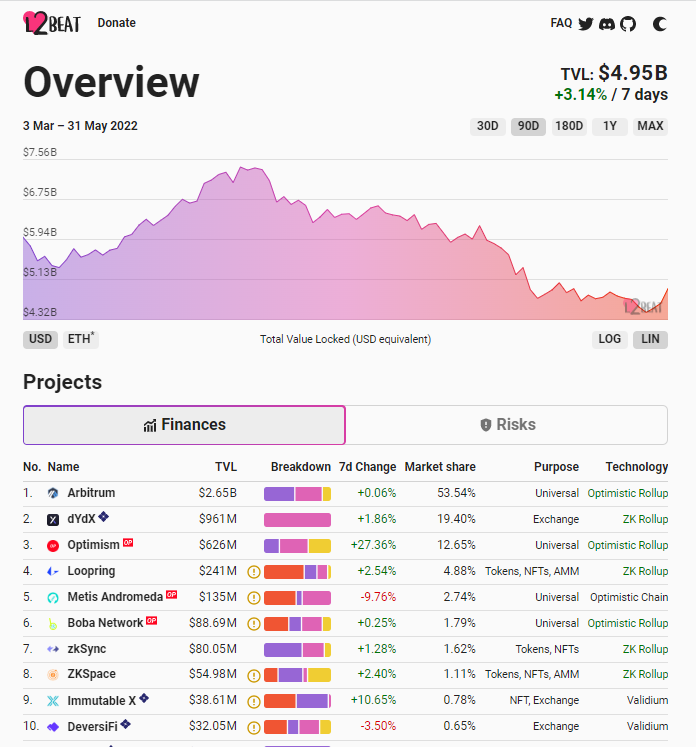Click Optimism's token breakdown bar
The width and height of the screenshot is (696, 747).
(297, 546)
